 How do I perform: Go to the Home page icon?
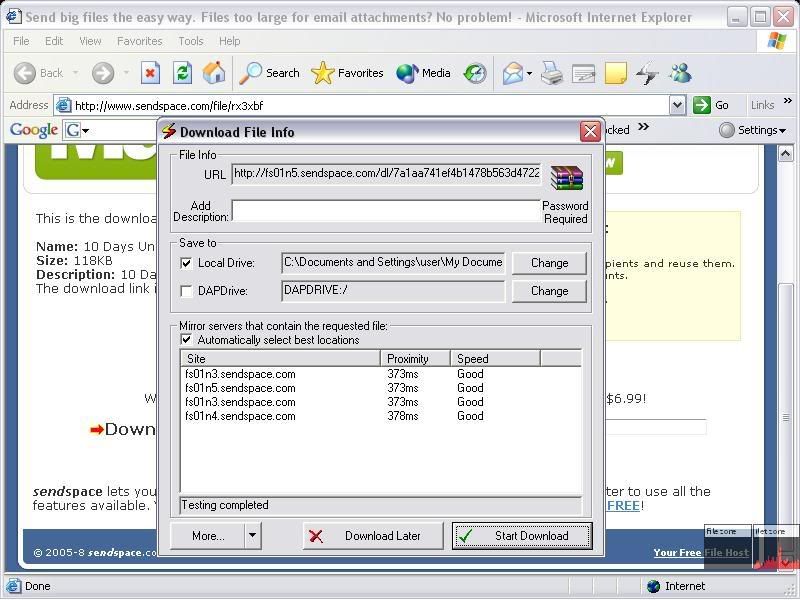click(x=214, y=73)
